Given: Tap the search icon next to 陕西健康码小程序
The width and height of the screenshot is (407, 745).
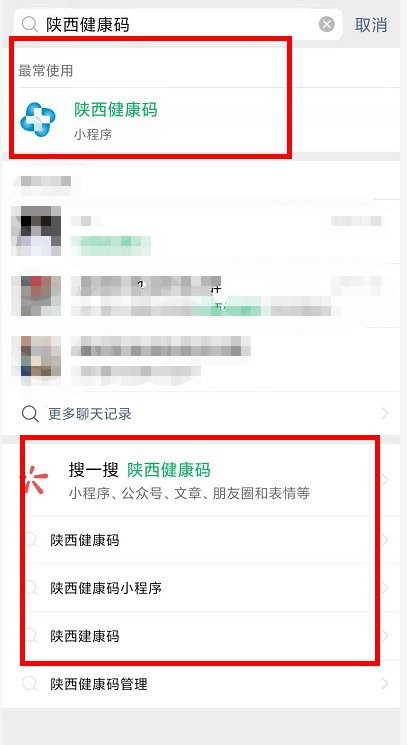Looking at the screenshot, I should point(31,588).
